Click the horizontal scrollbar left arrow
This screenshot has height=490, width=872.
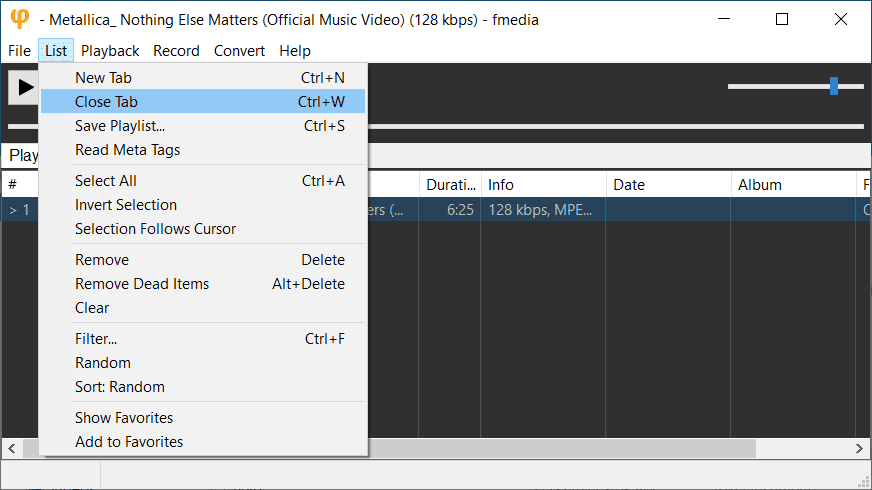(x=12, y=448)
